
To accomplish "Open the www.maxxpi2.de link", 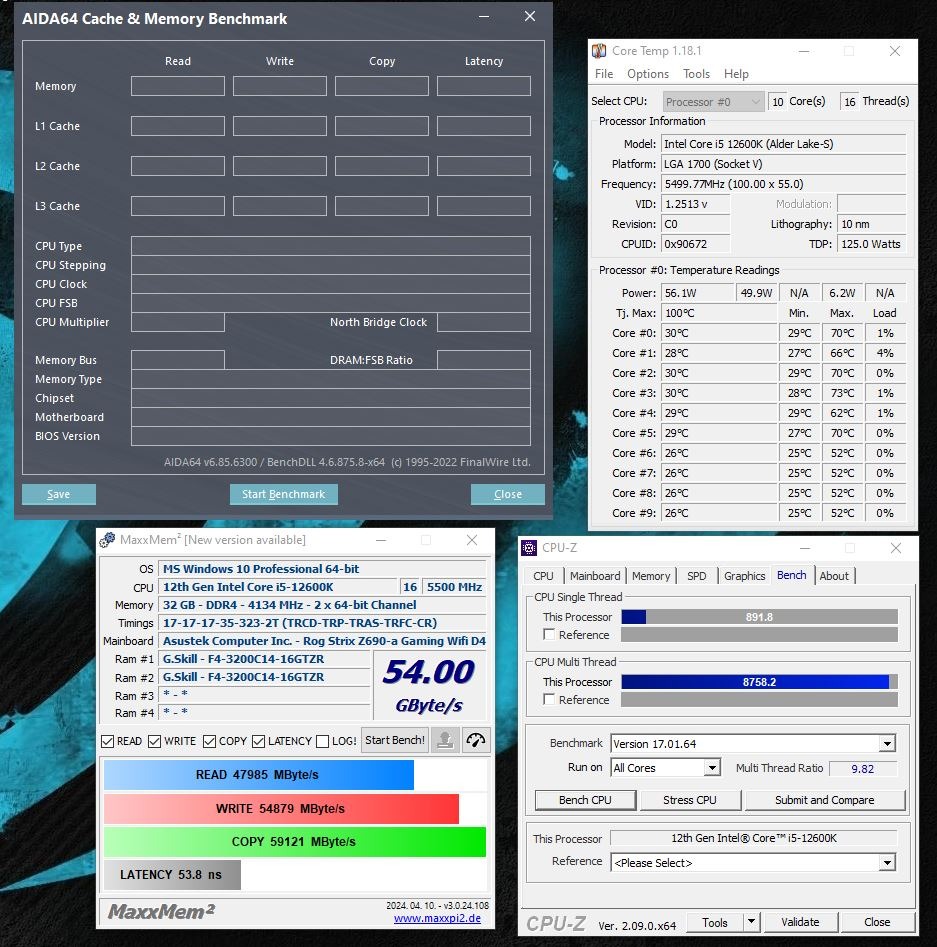I will pyautogui.click(x=437, y=918).
